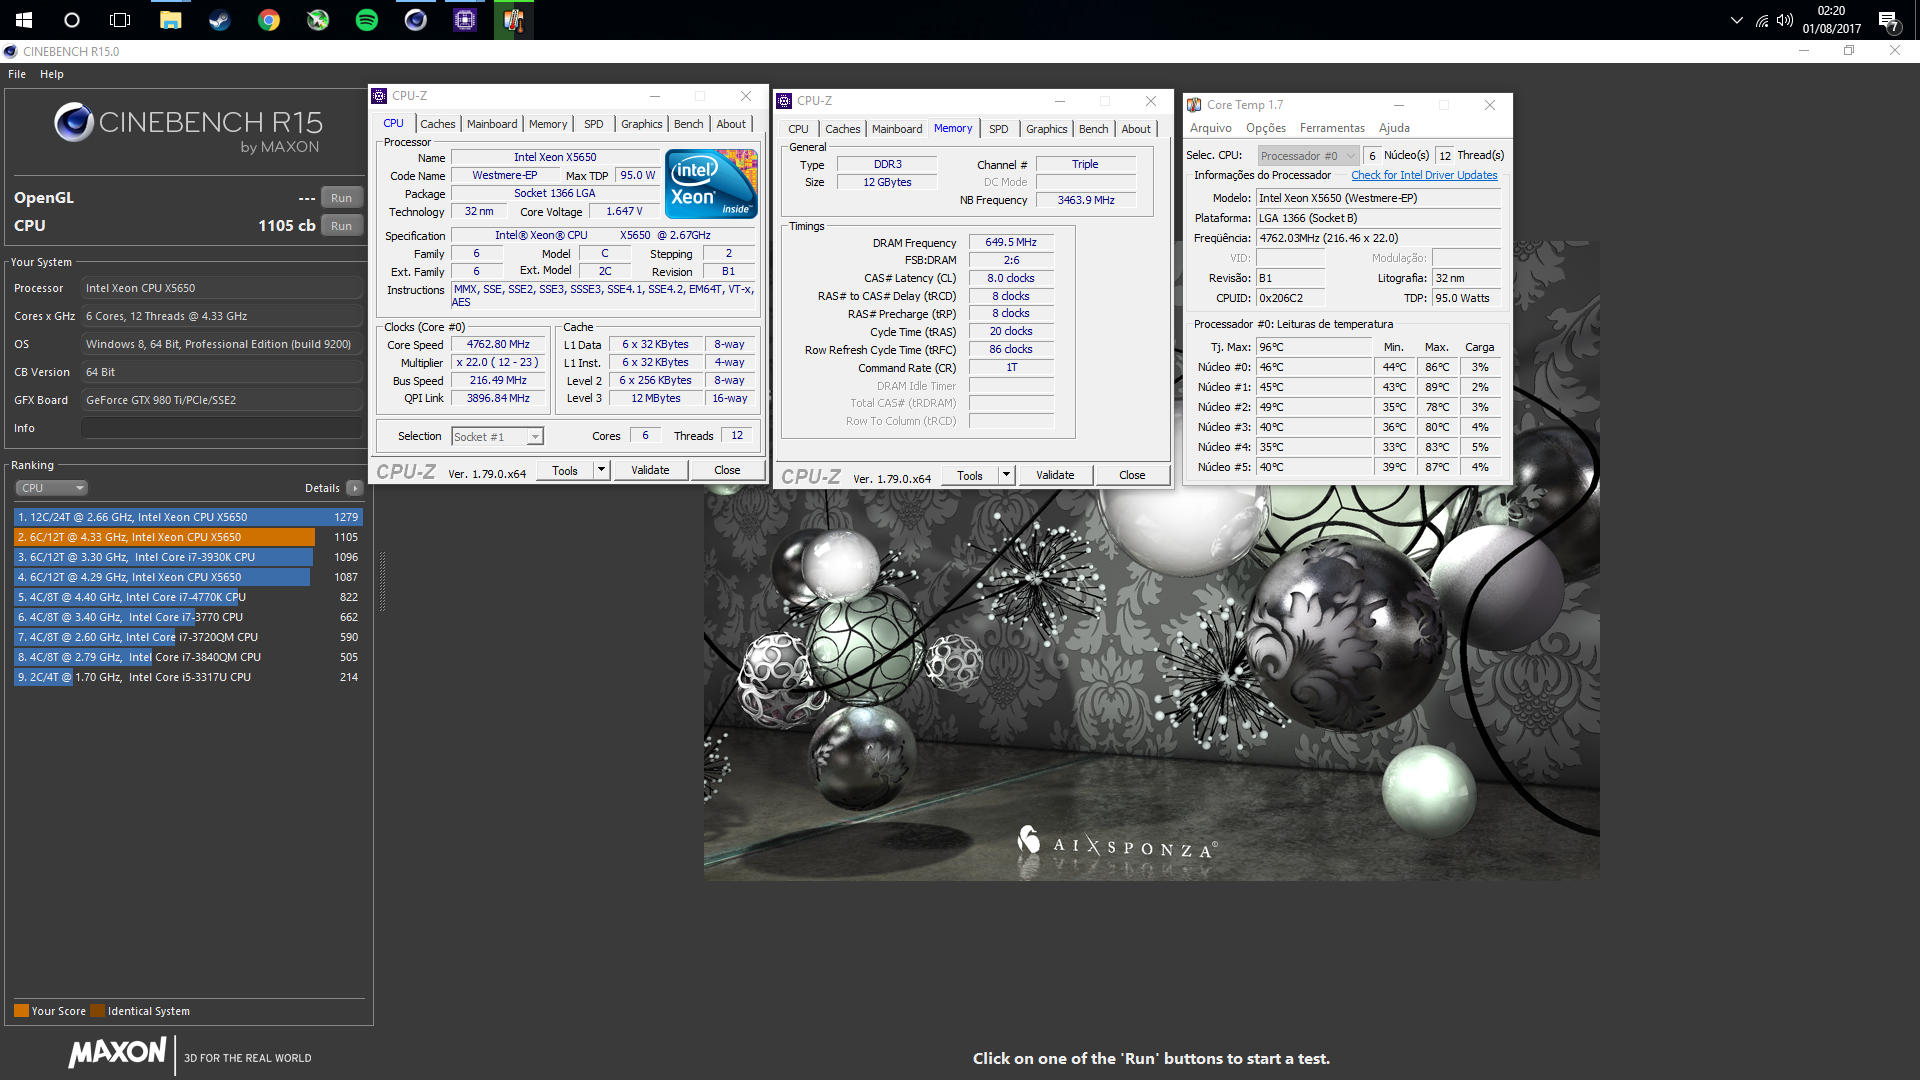Select ranking entry 12C/24T Xeon X5650 1279
The image size is (1920, 1080).
pyautogui.click(x=188, y=517)
